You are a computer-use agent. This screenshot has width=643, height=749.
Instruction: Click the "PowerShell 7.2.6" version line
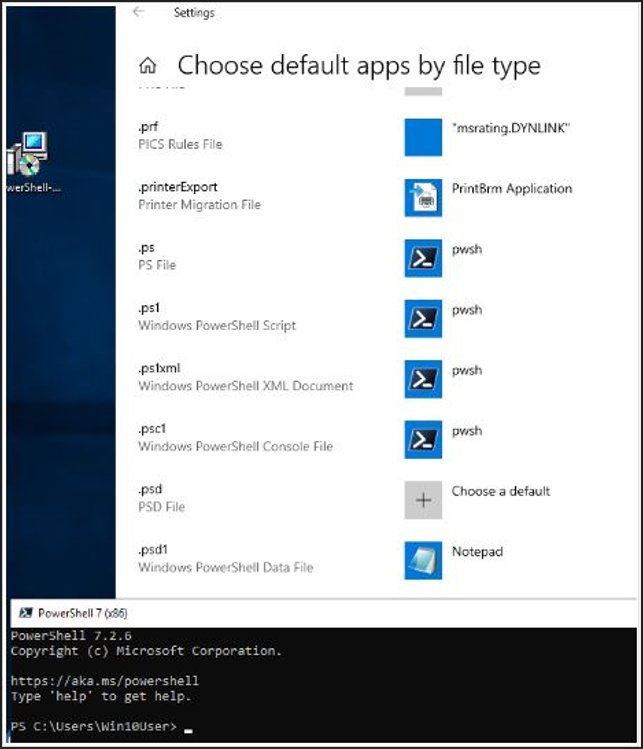(71, 636)
